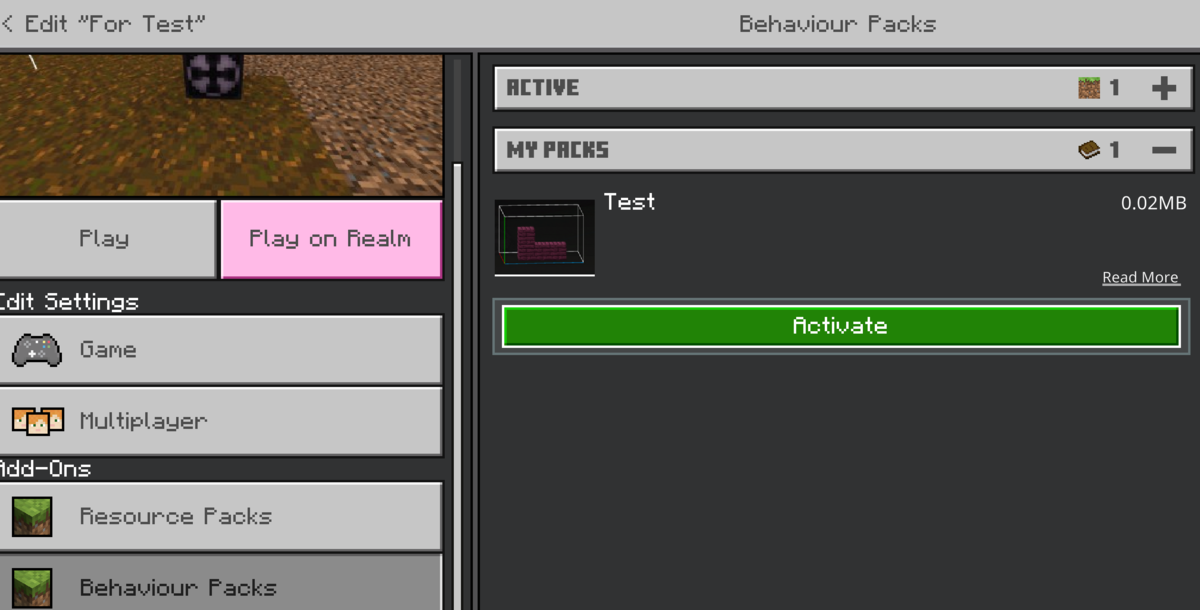Click the world preview image
1200x610 pixels.
221,125
